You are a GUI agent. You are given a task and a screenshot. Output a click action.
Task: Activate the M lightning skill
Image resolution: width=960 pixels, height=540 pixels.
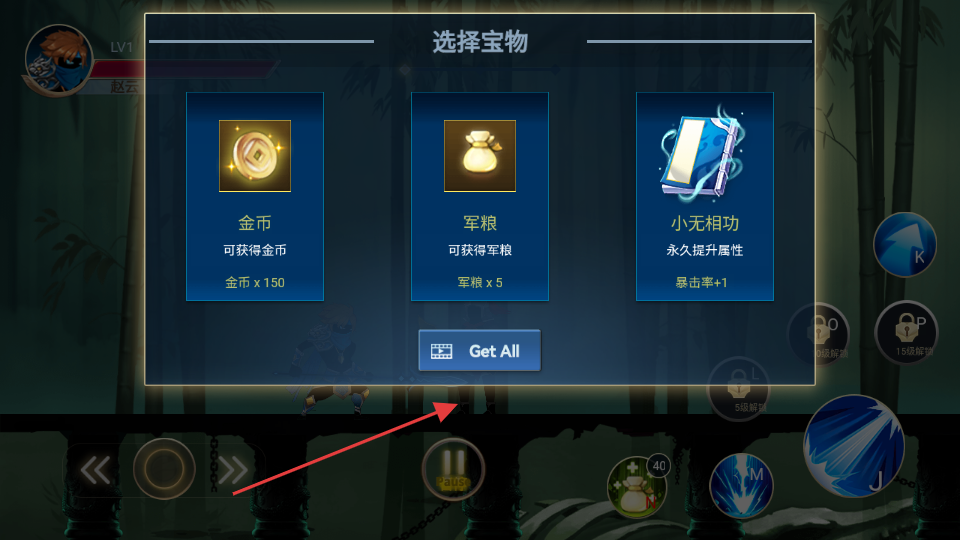click(741, 486)
